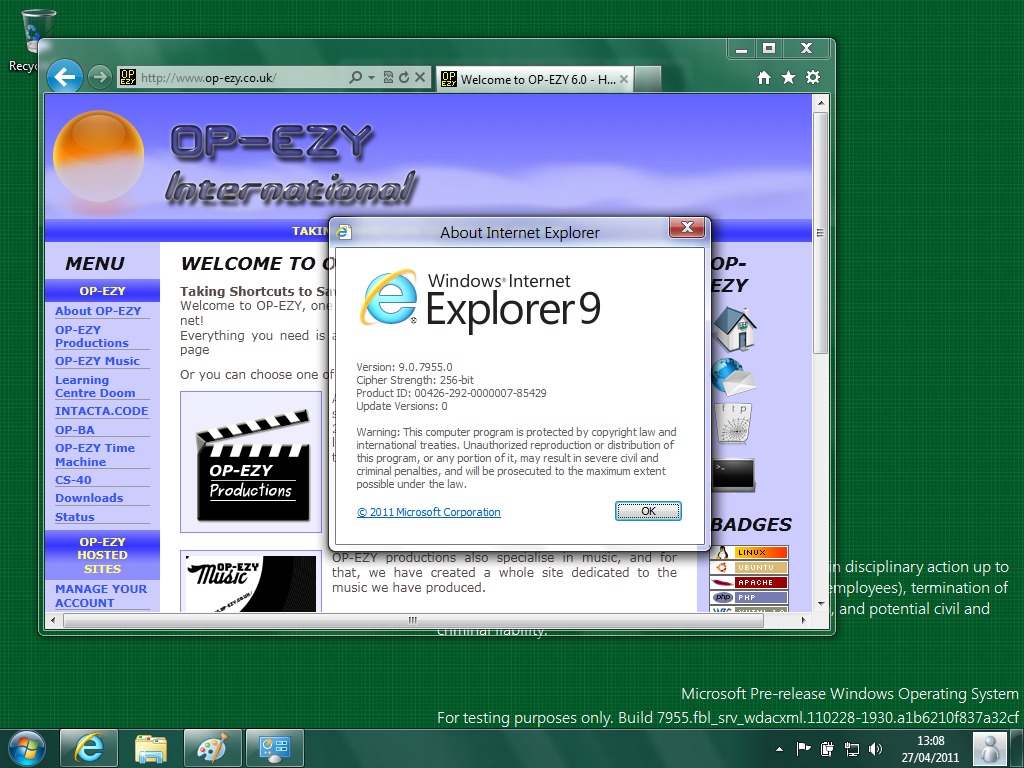
Task: Click the PHP badge
Action: [x=749, y=598]
